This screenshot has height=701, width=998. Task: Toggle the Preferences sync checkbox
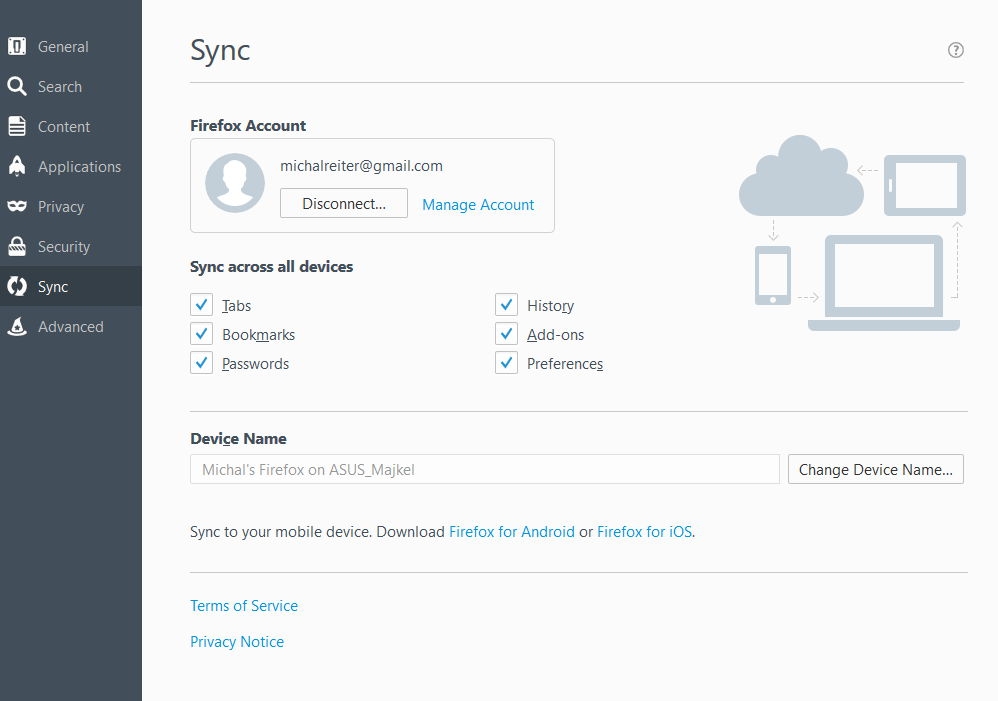pyautogui.click(x=507, y=363)
